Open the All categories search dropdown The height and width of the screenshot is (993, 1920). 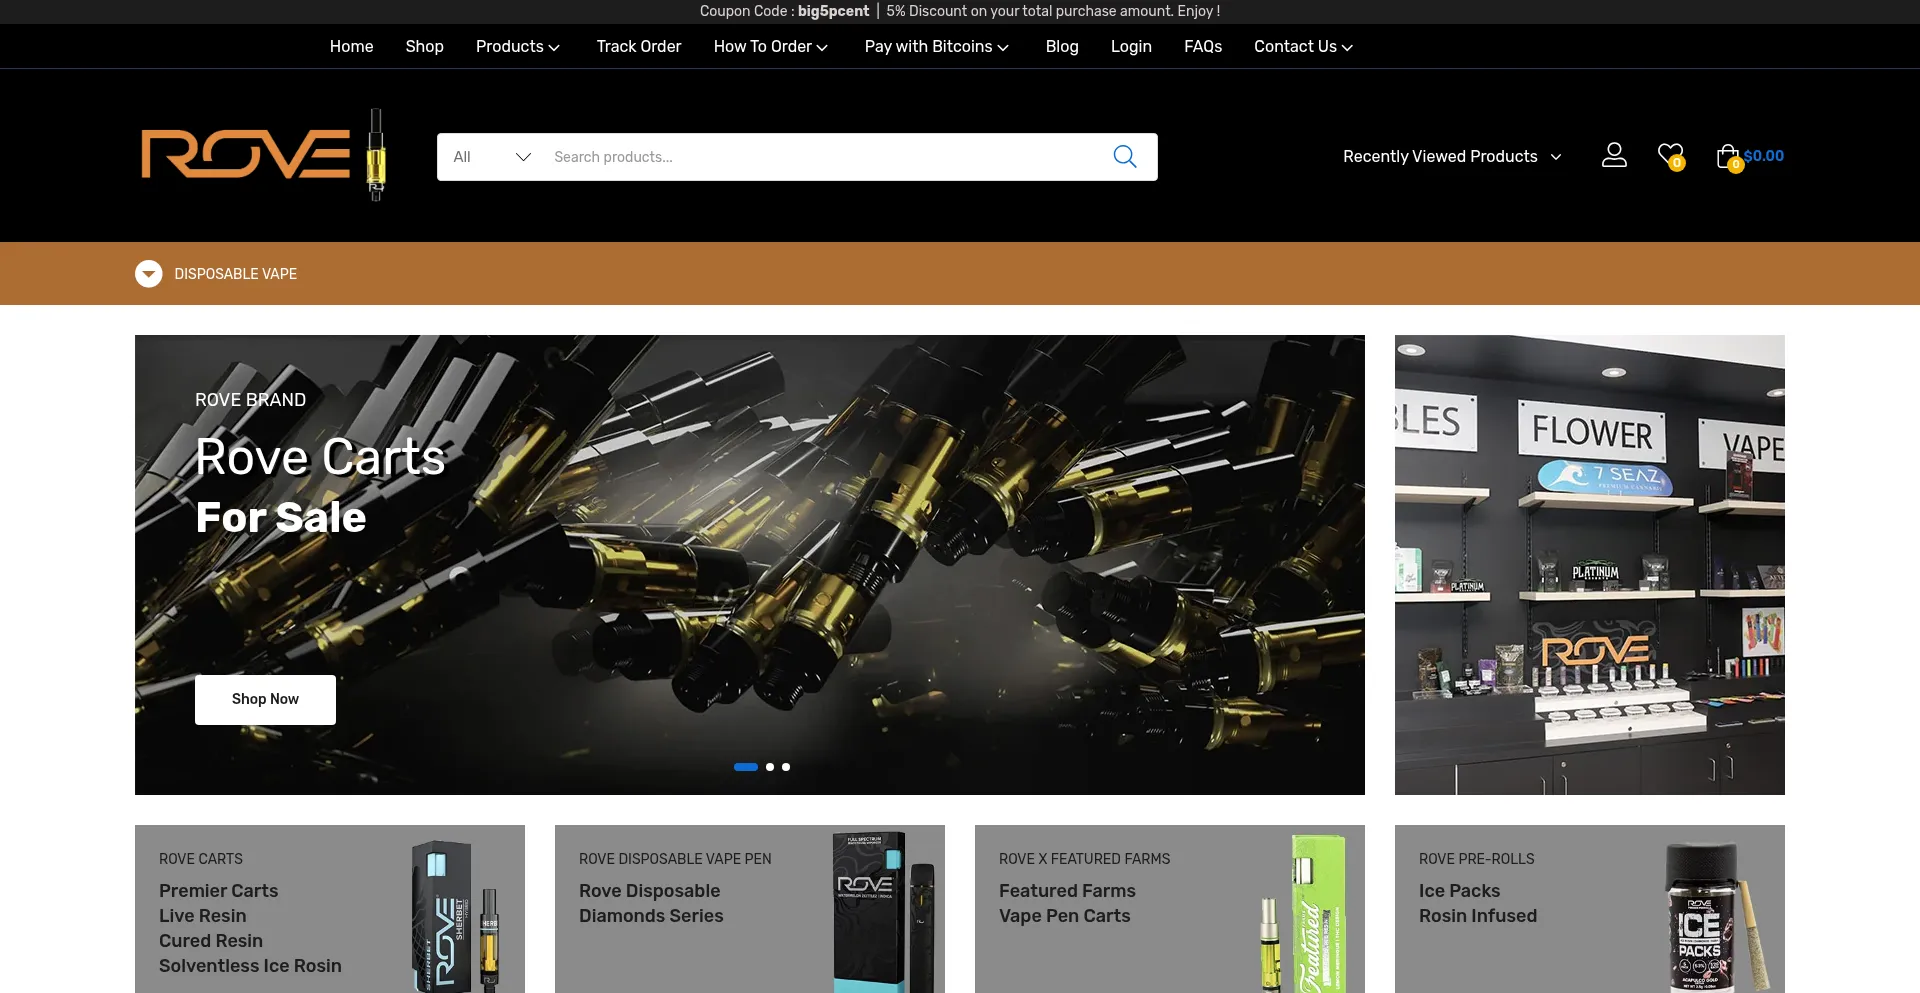[x=491, y=157]
